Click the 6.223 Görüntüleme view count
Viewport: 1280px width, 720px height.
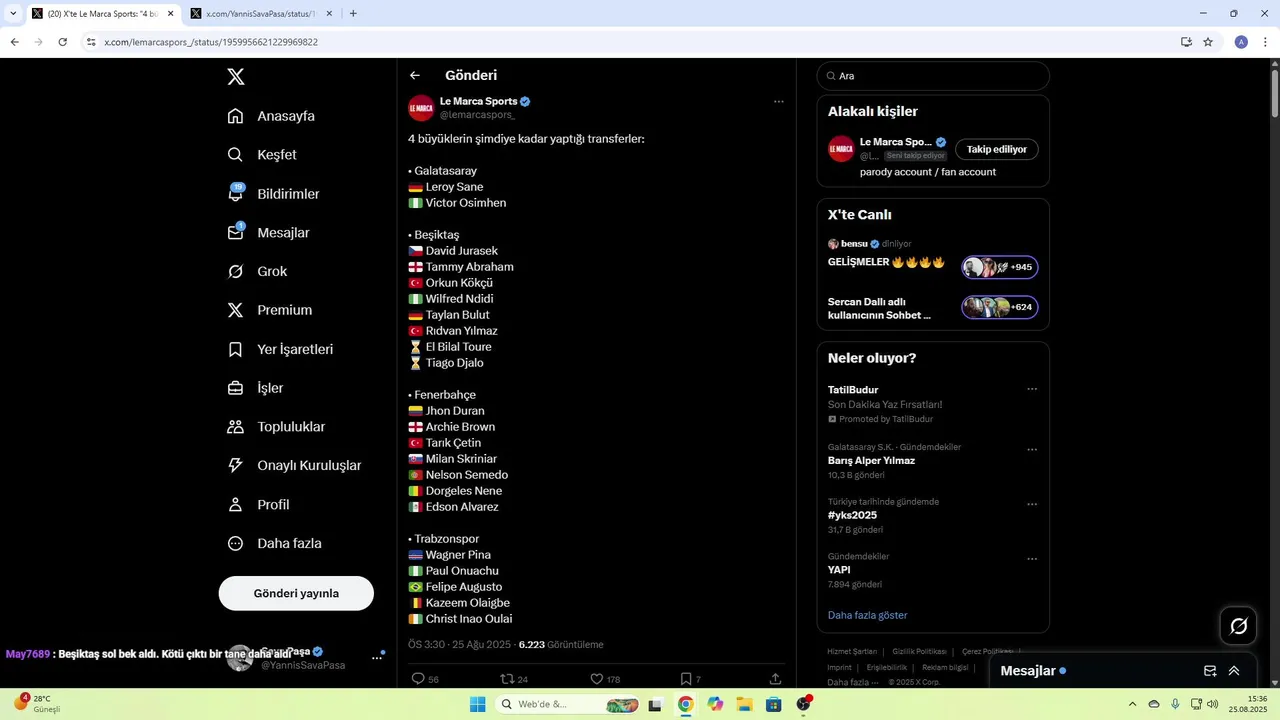coord(561,645)
